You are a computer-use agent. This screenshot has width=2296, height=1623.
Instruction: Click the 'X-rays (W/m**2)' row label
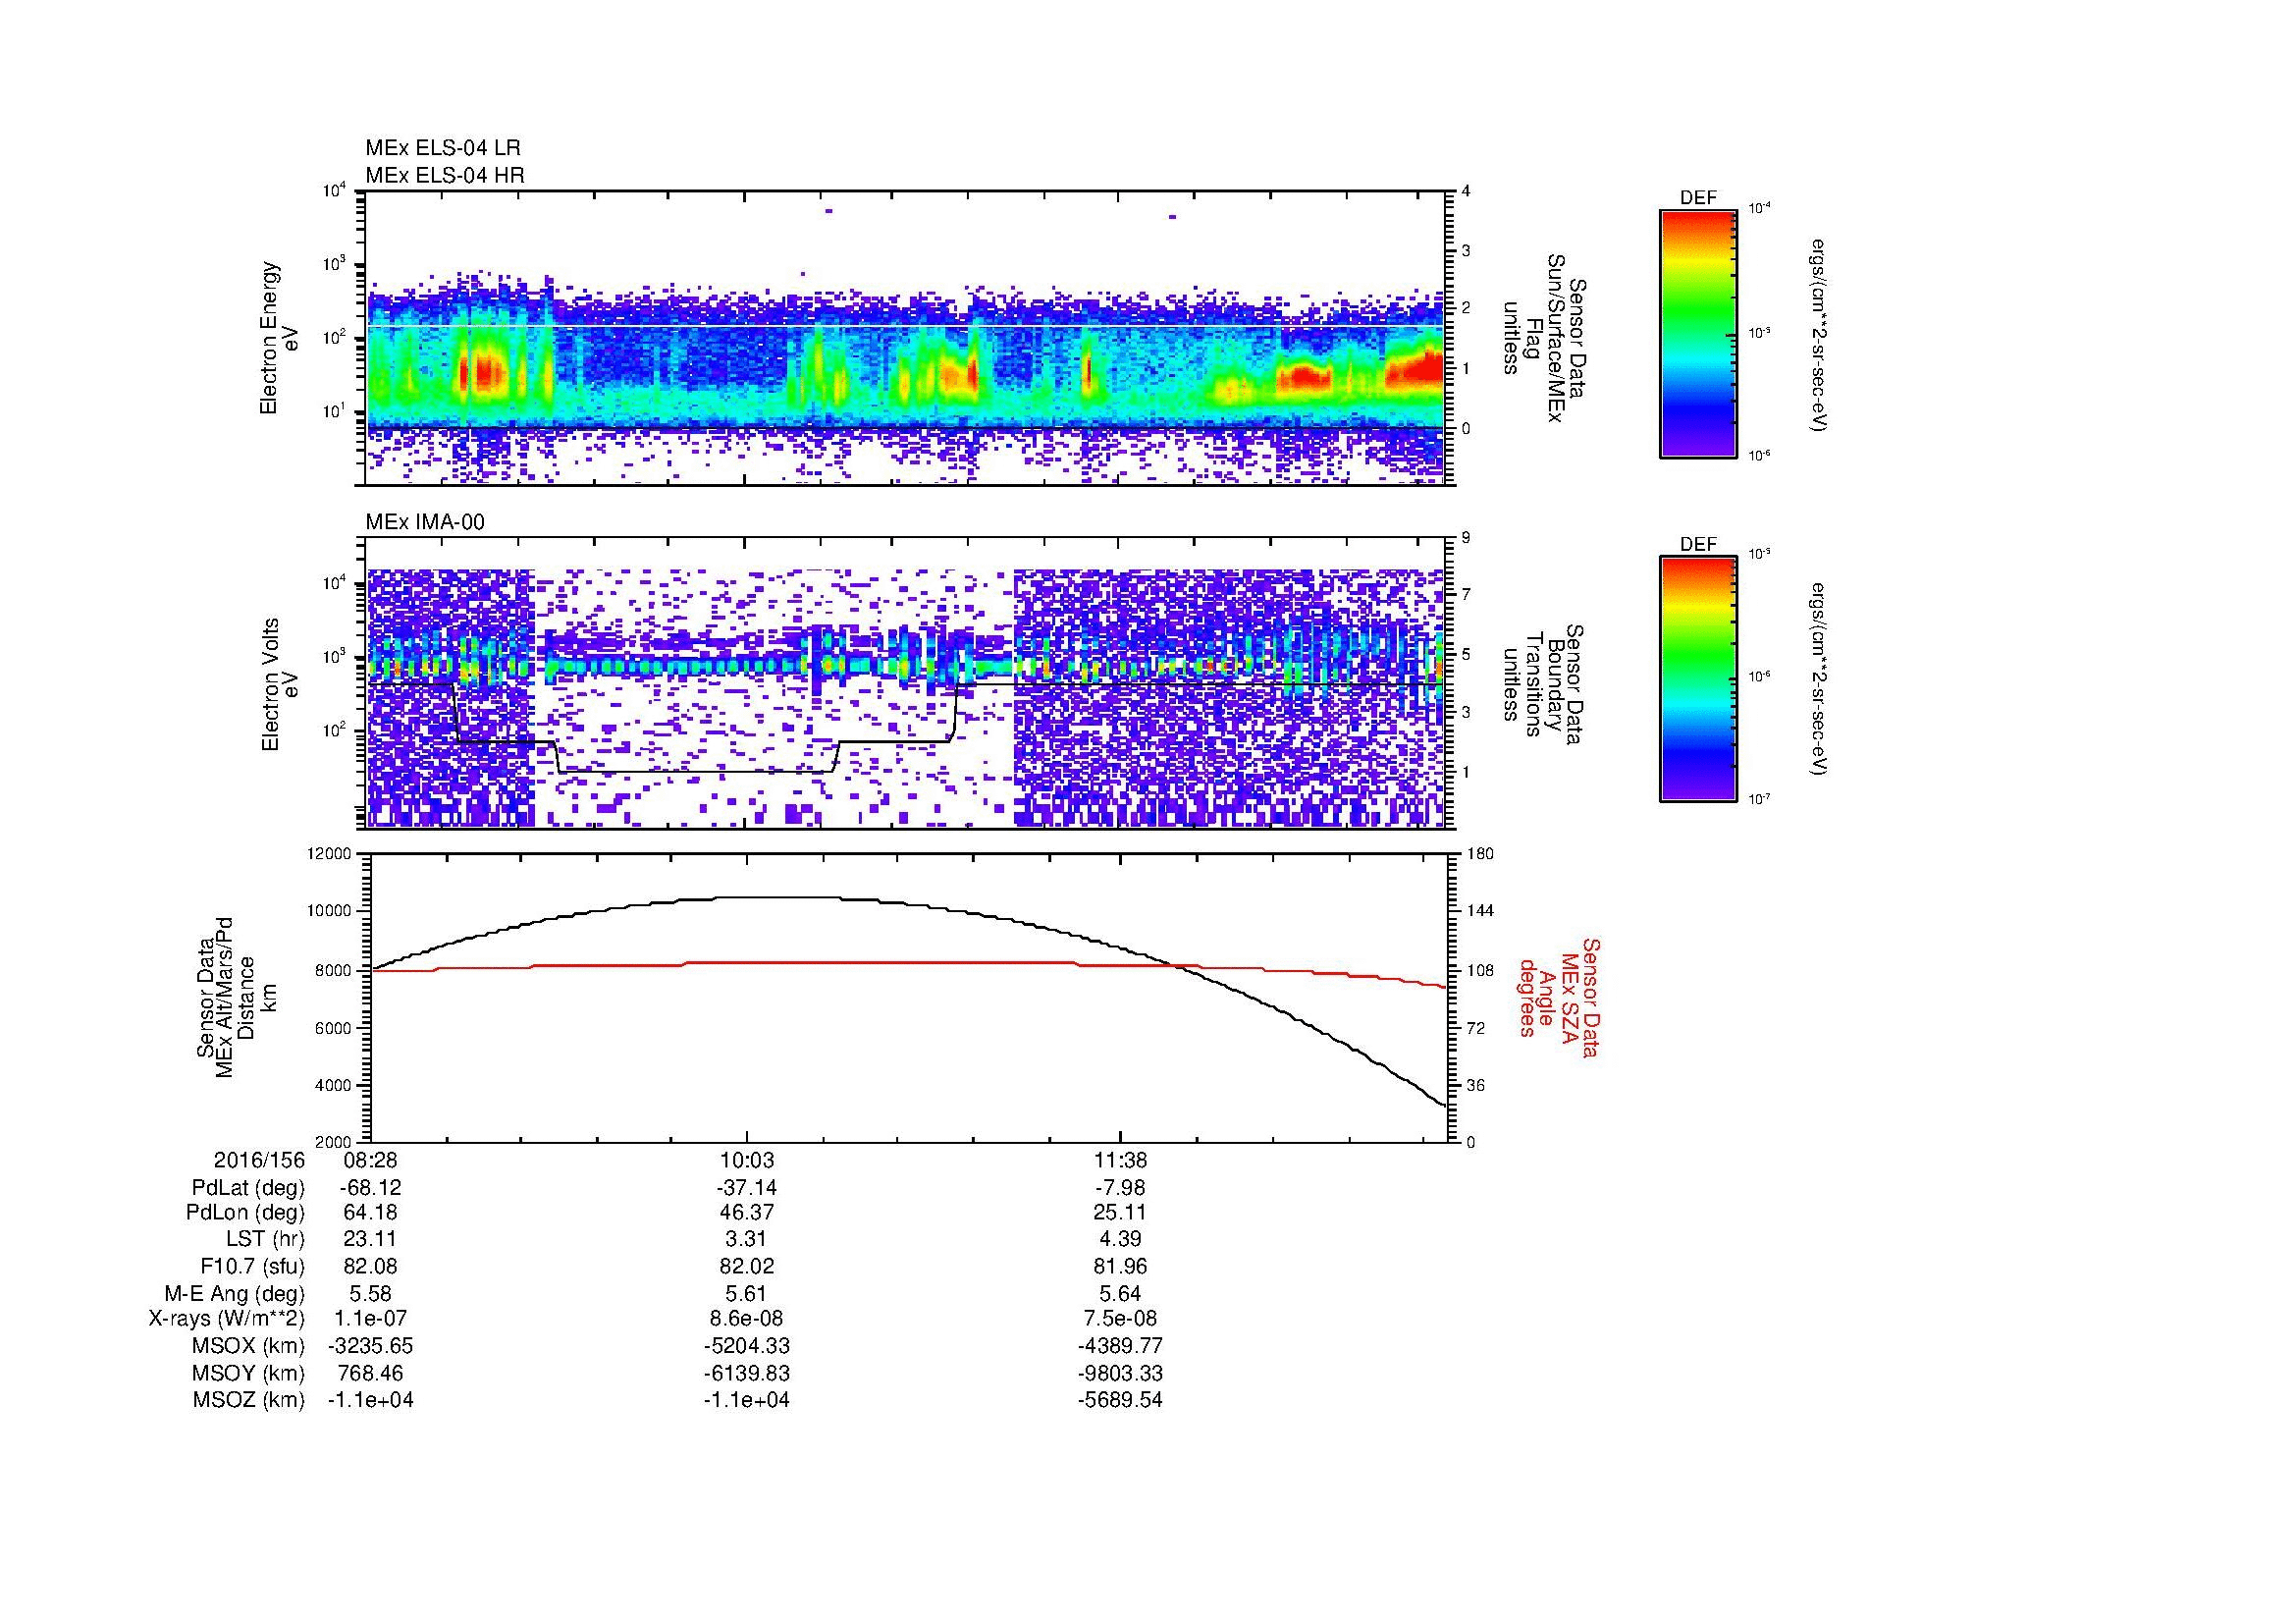[x=227, y=1319]
